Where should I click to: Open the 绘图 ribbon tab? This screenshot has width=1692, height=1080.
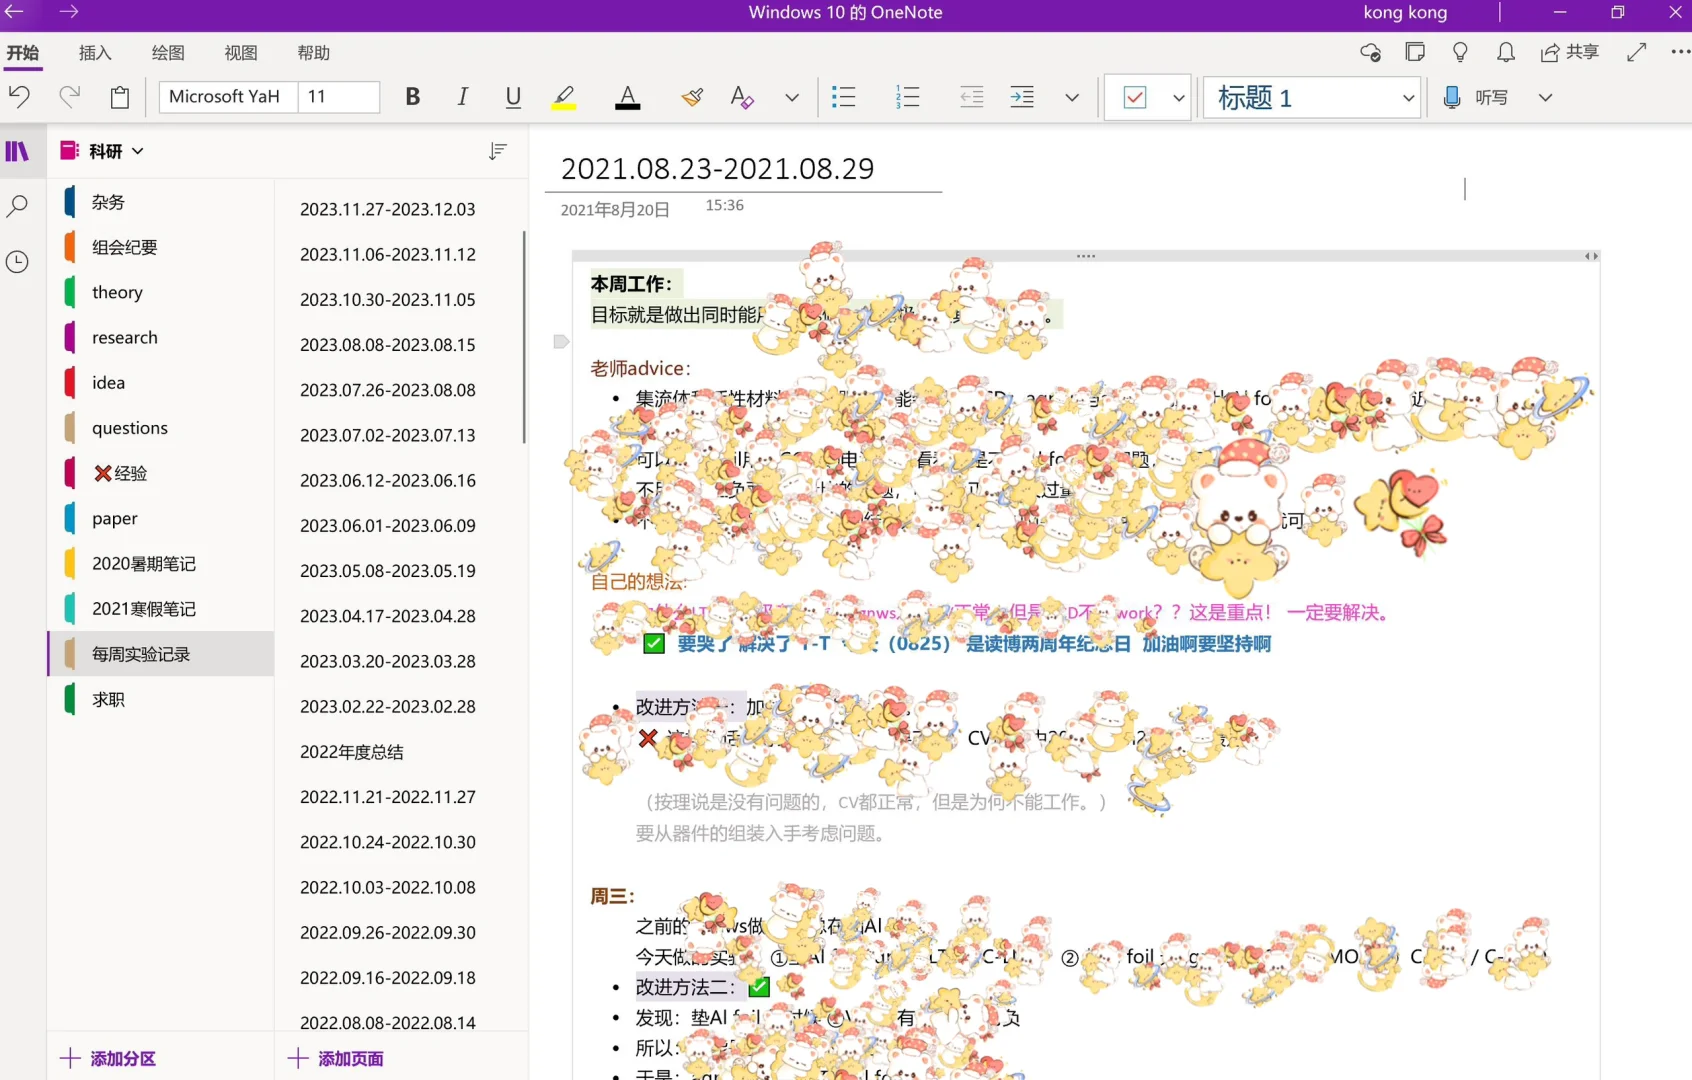[x=167, y=53]
